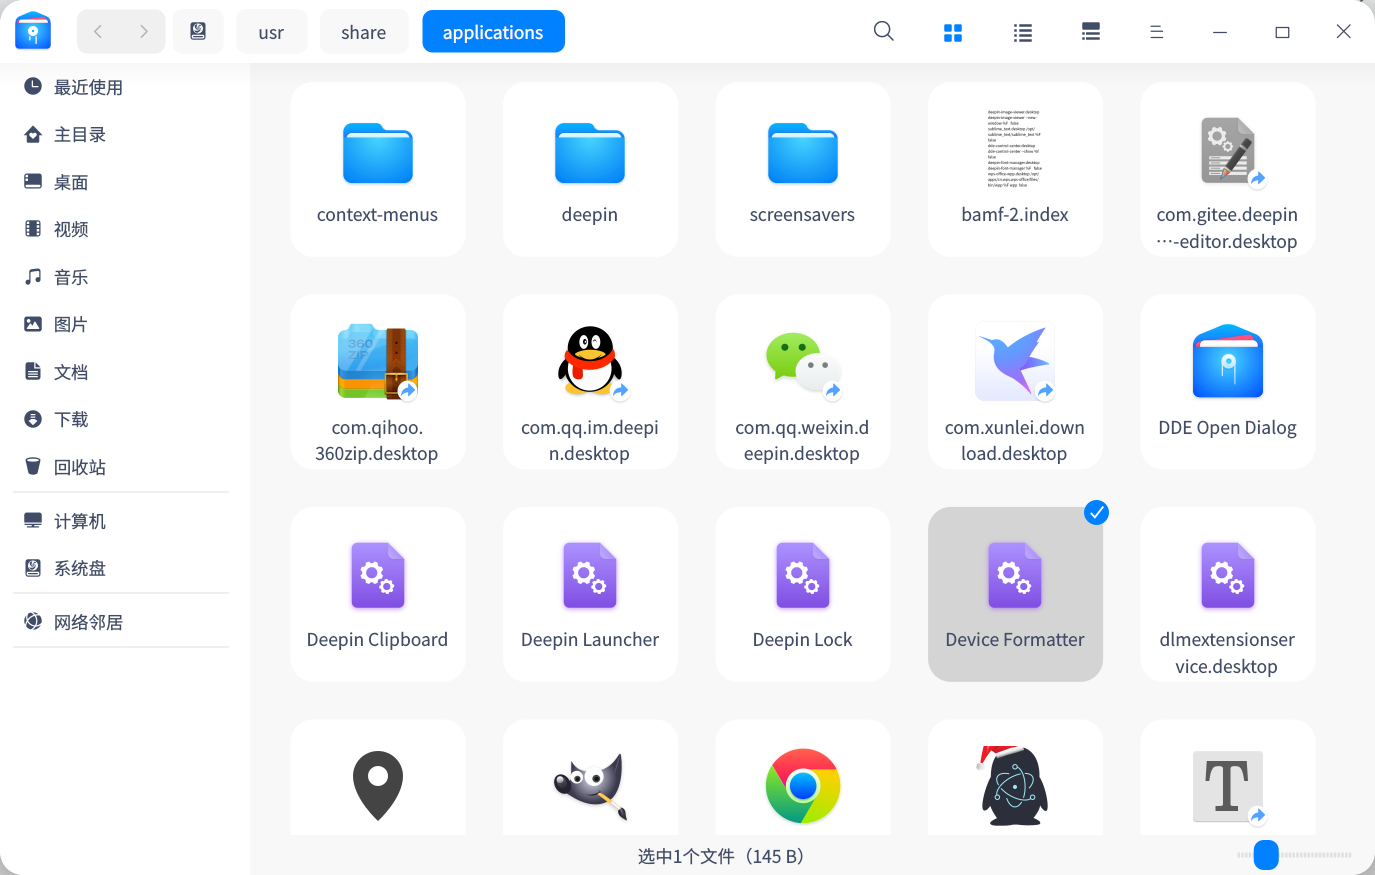1375x875 pixels.
Task: Click the file manager app logo
Action: pyautogui.click(x=33, y=32)
